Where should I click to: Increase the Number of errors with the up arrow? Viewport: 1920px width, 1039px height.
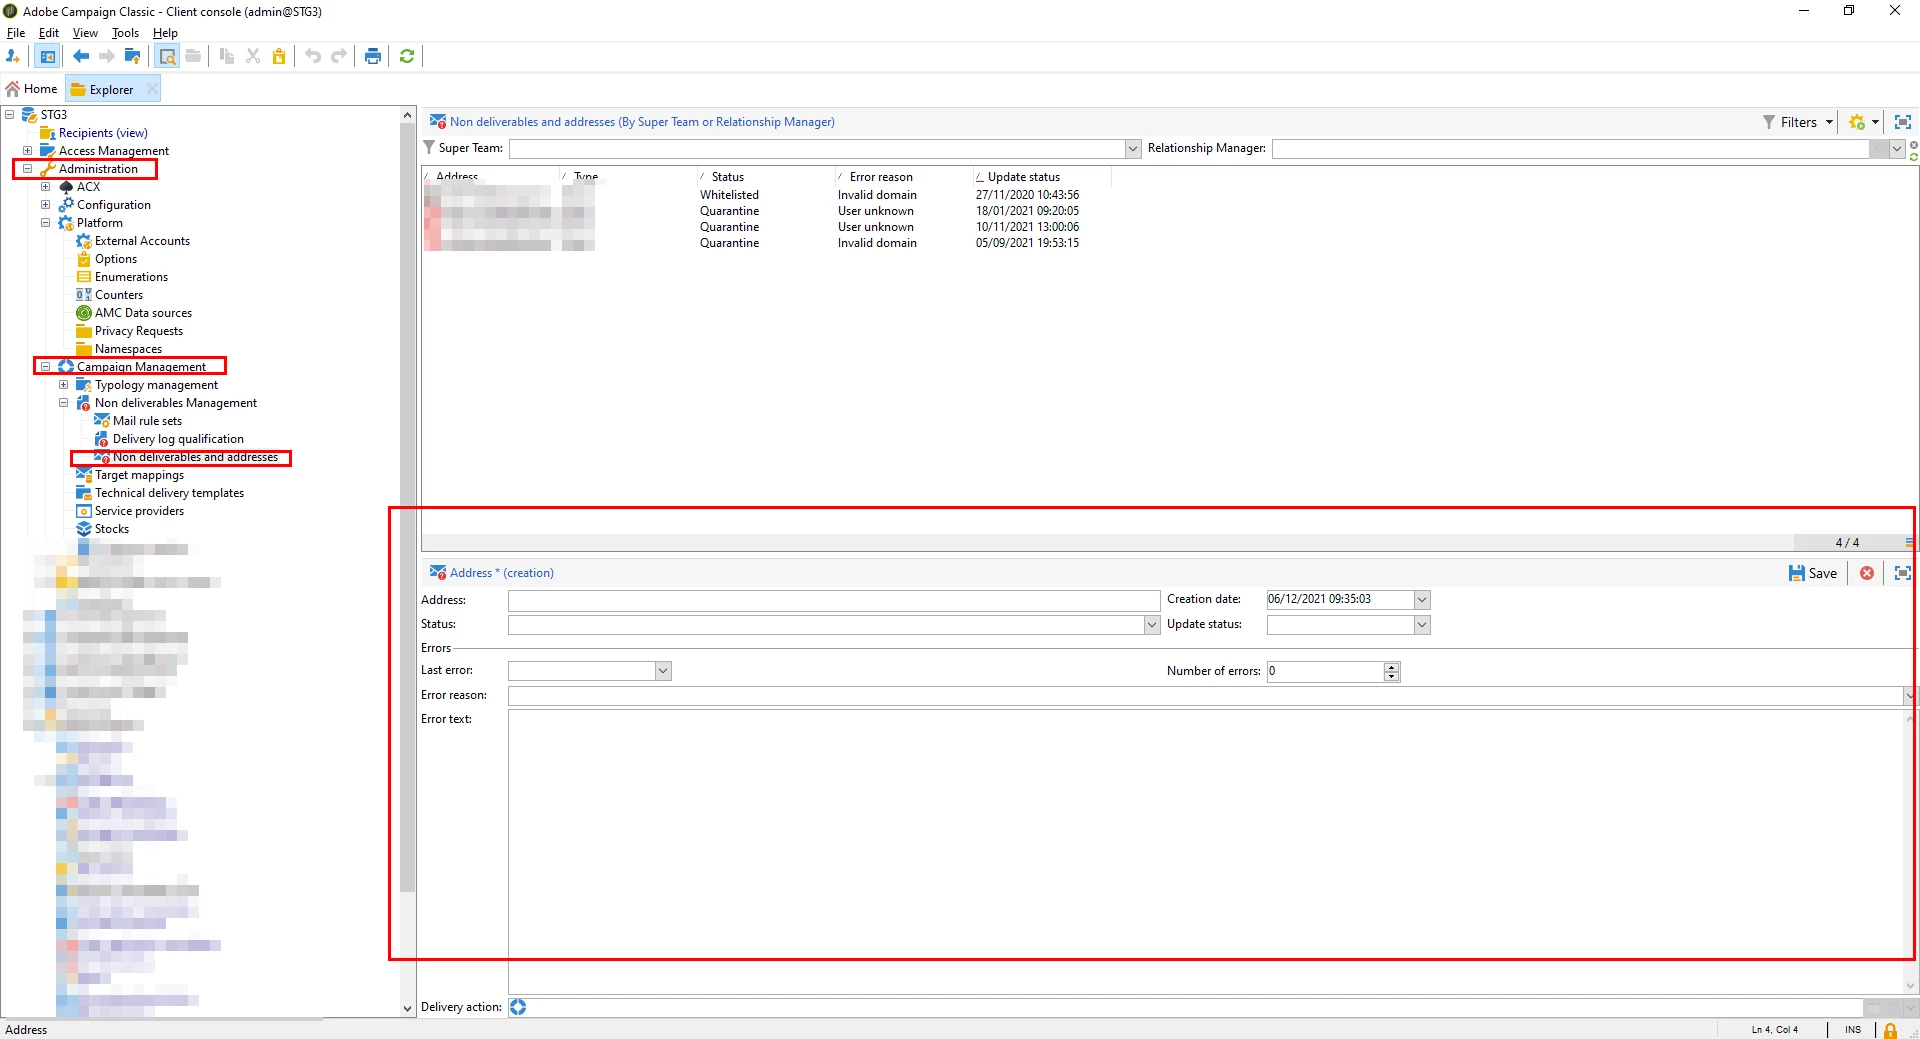click(x=1391, y=667)
